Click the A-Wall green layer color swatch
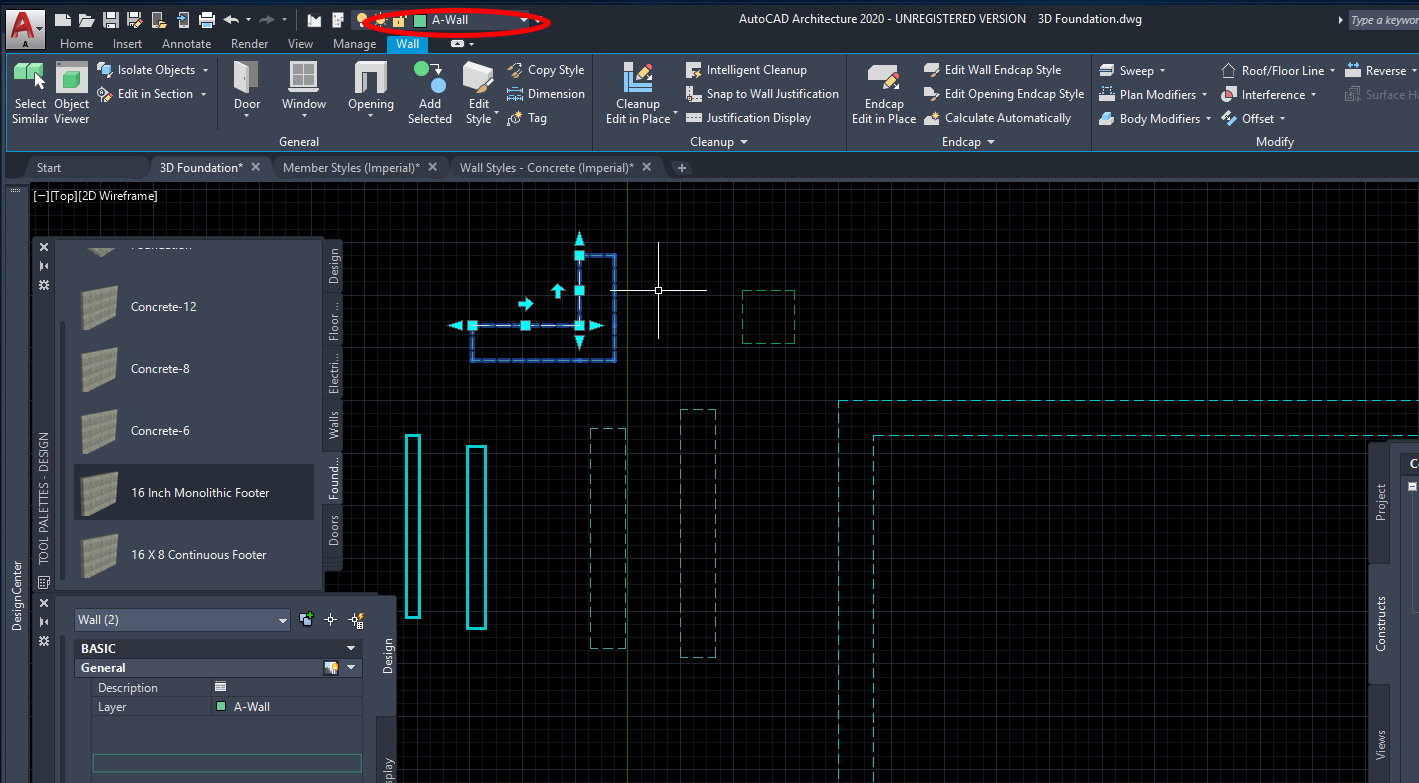 point(219,705)
